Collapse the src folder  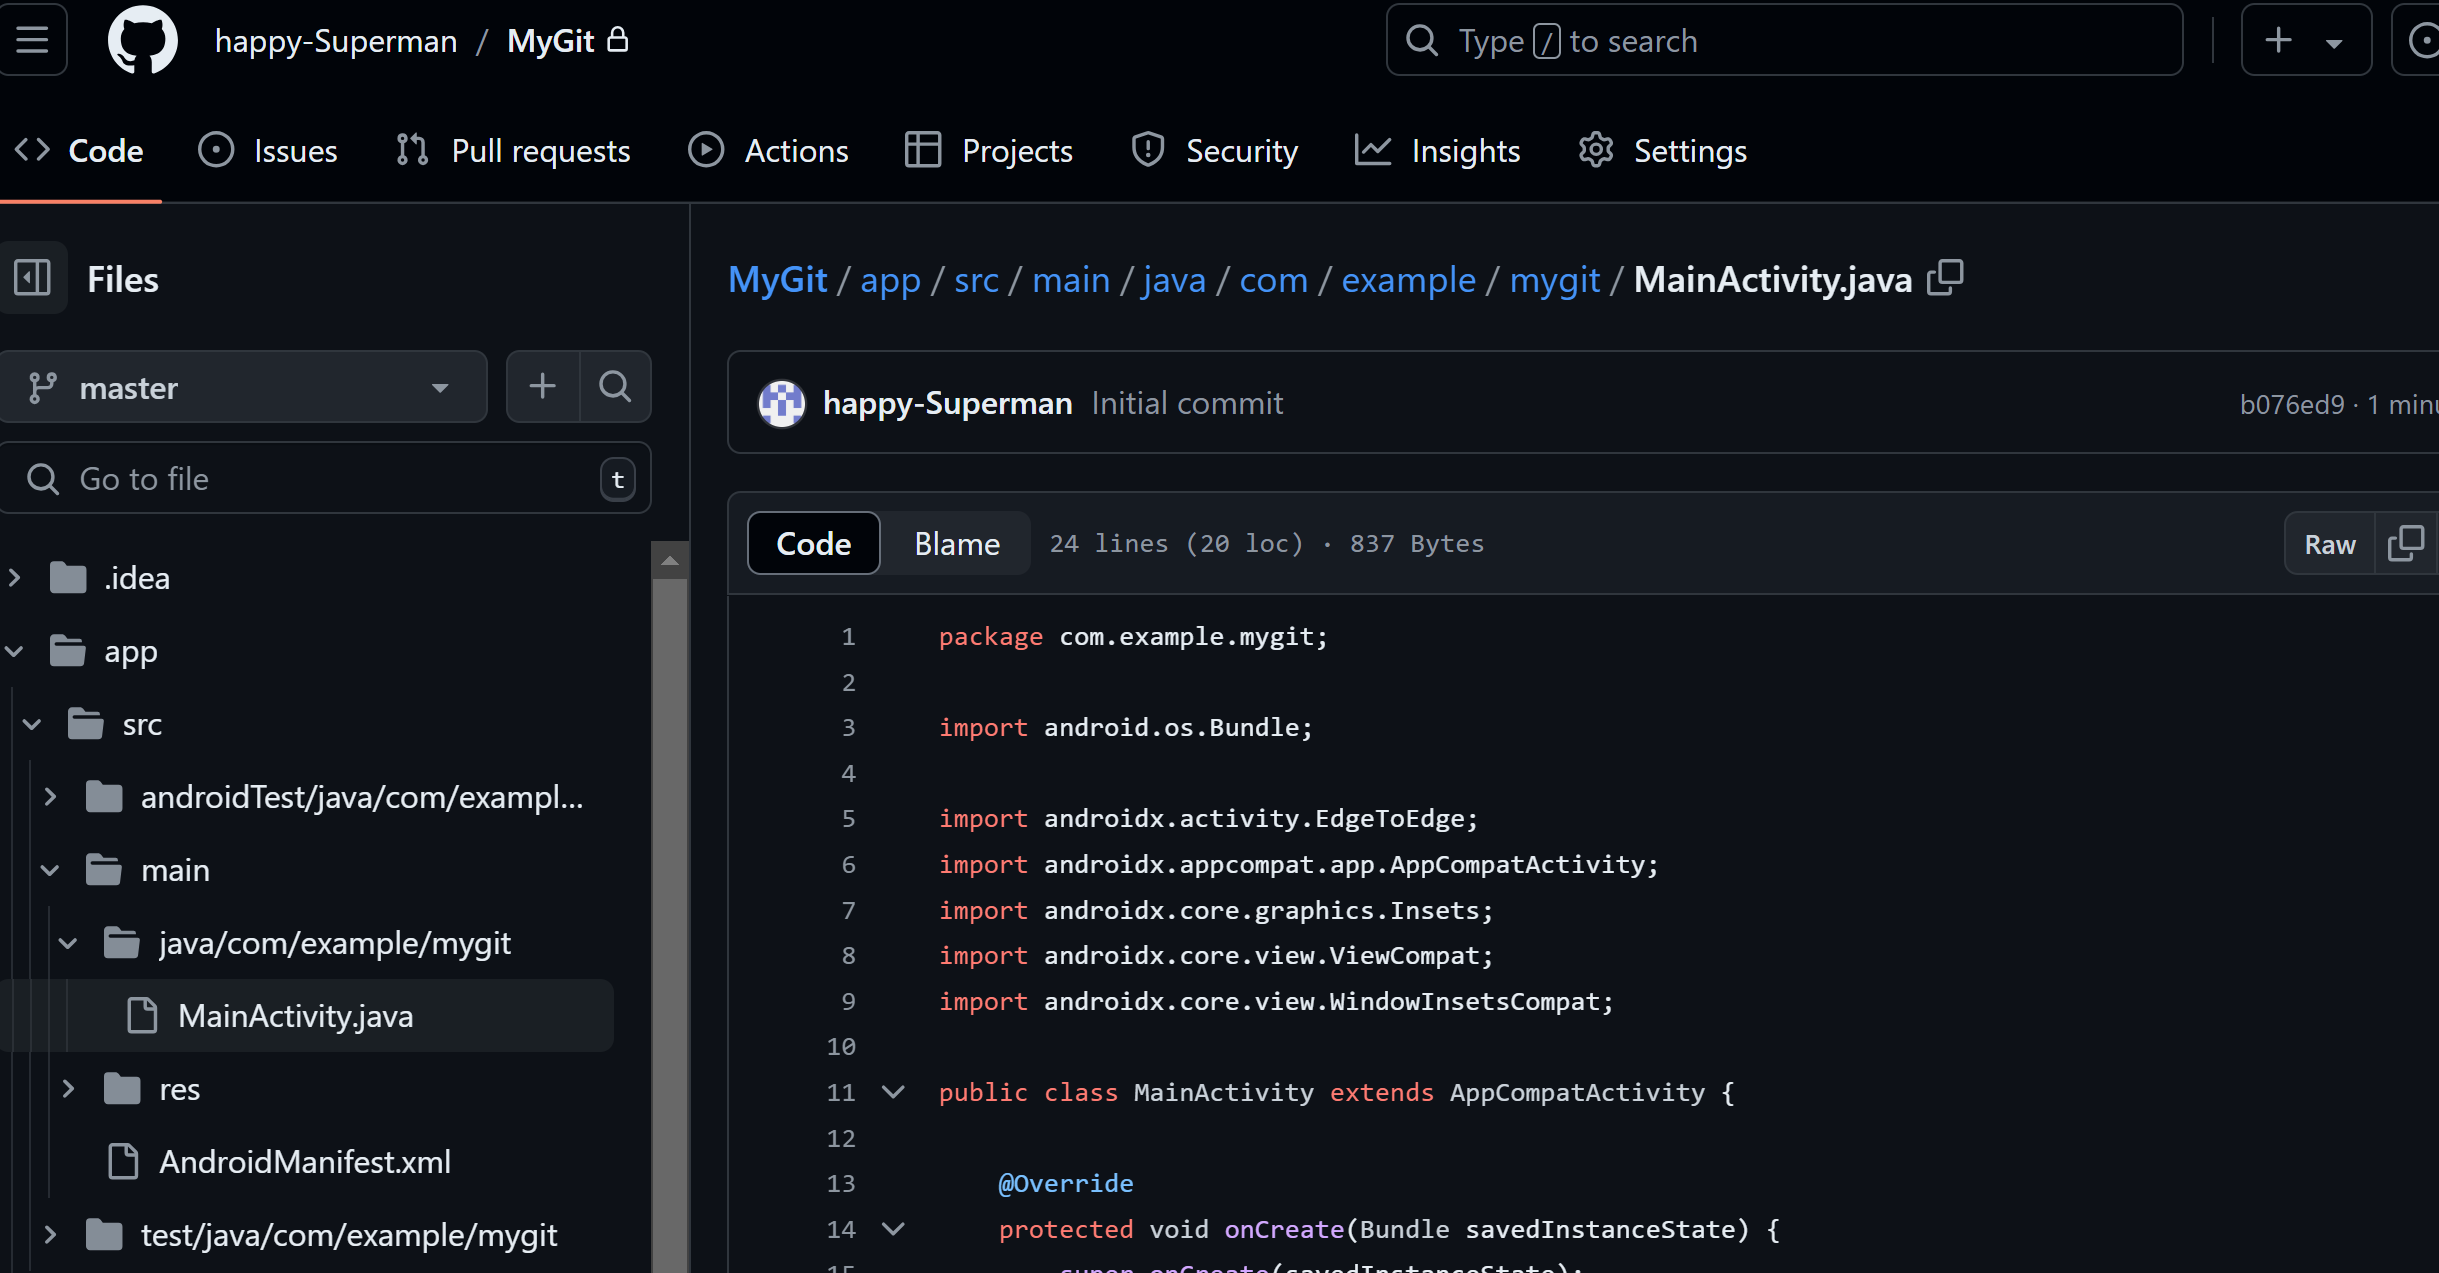32,724
